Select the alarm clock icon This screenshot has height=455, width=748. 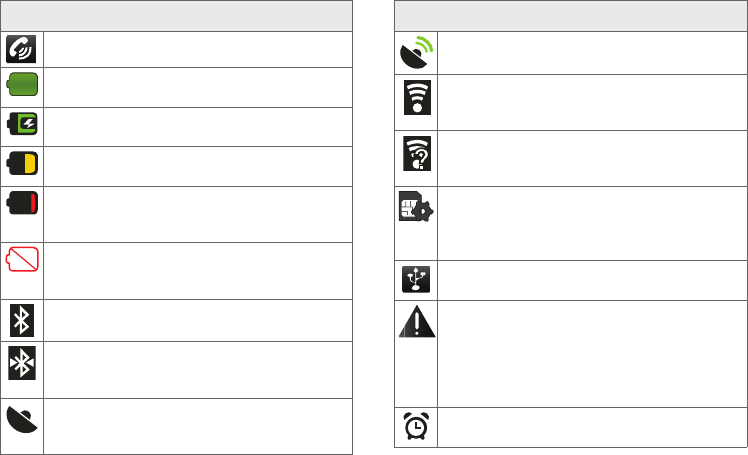(x=416, y=426)
